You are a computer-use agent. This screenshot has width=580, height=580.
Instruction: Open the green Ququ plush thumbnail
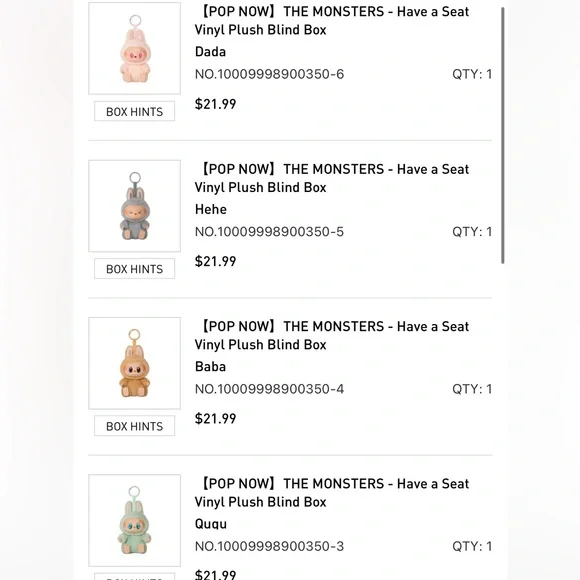tap(135, 520)
